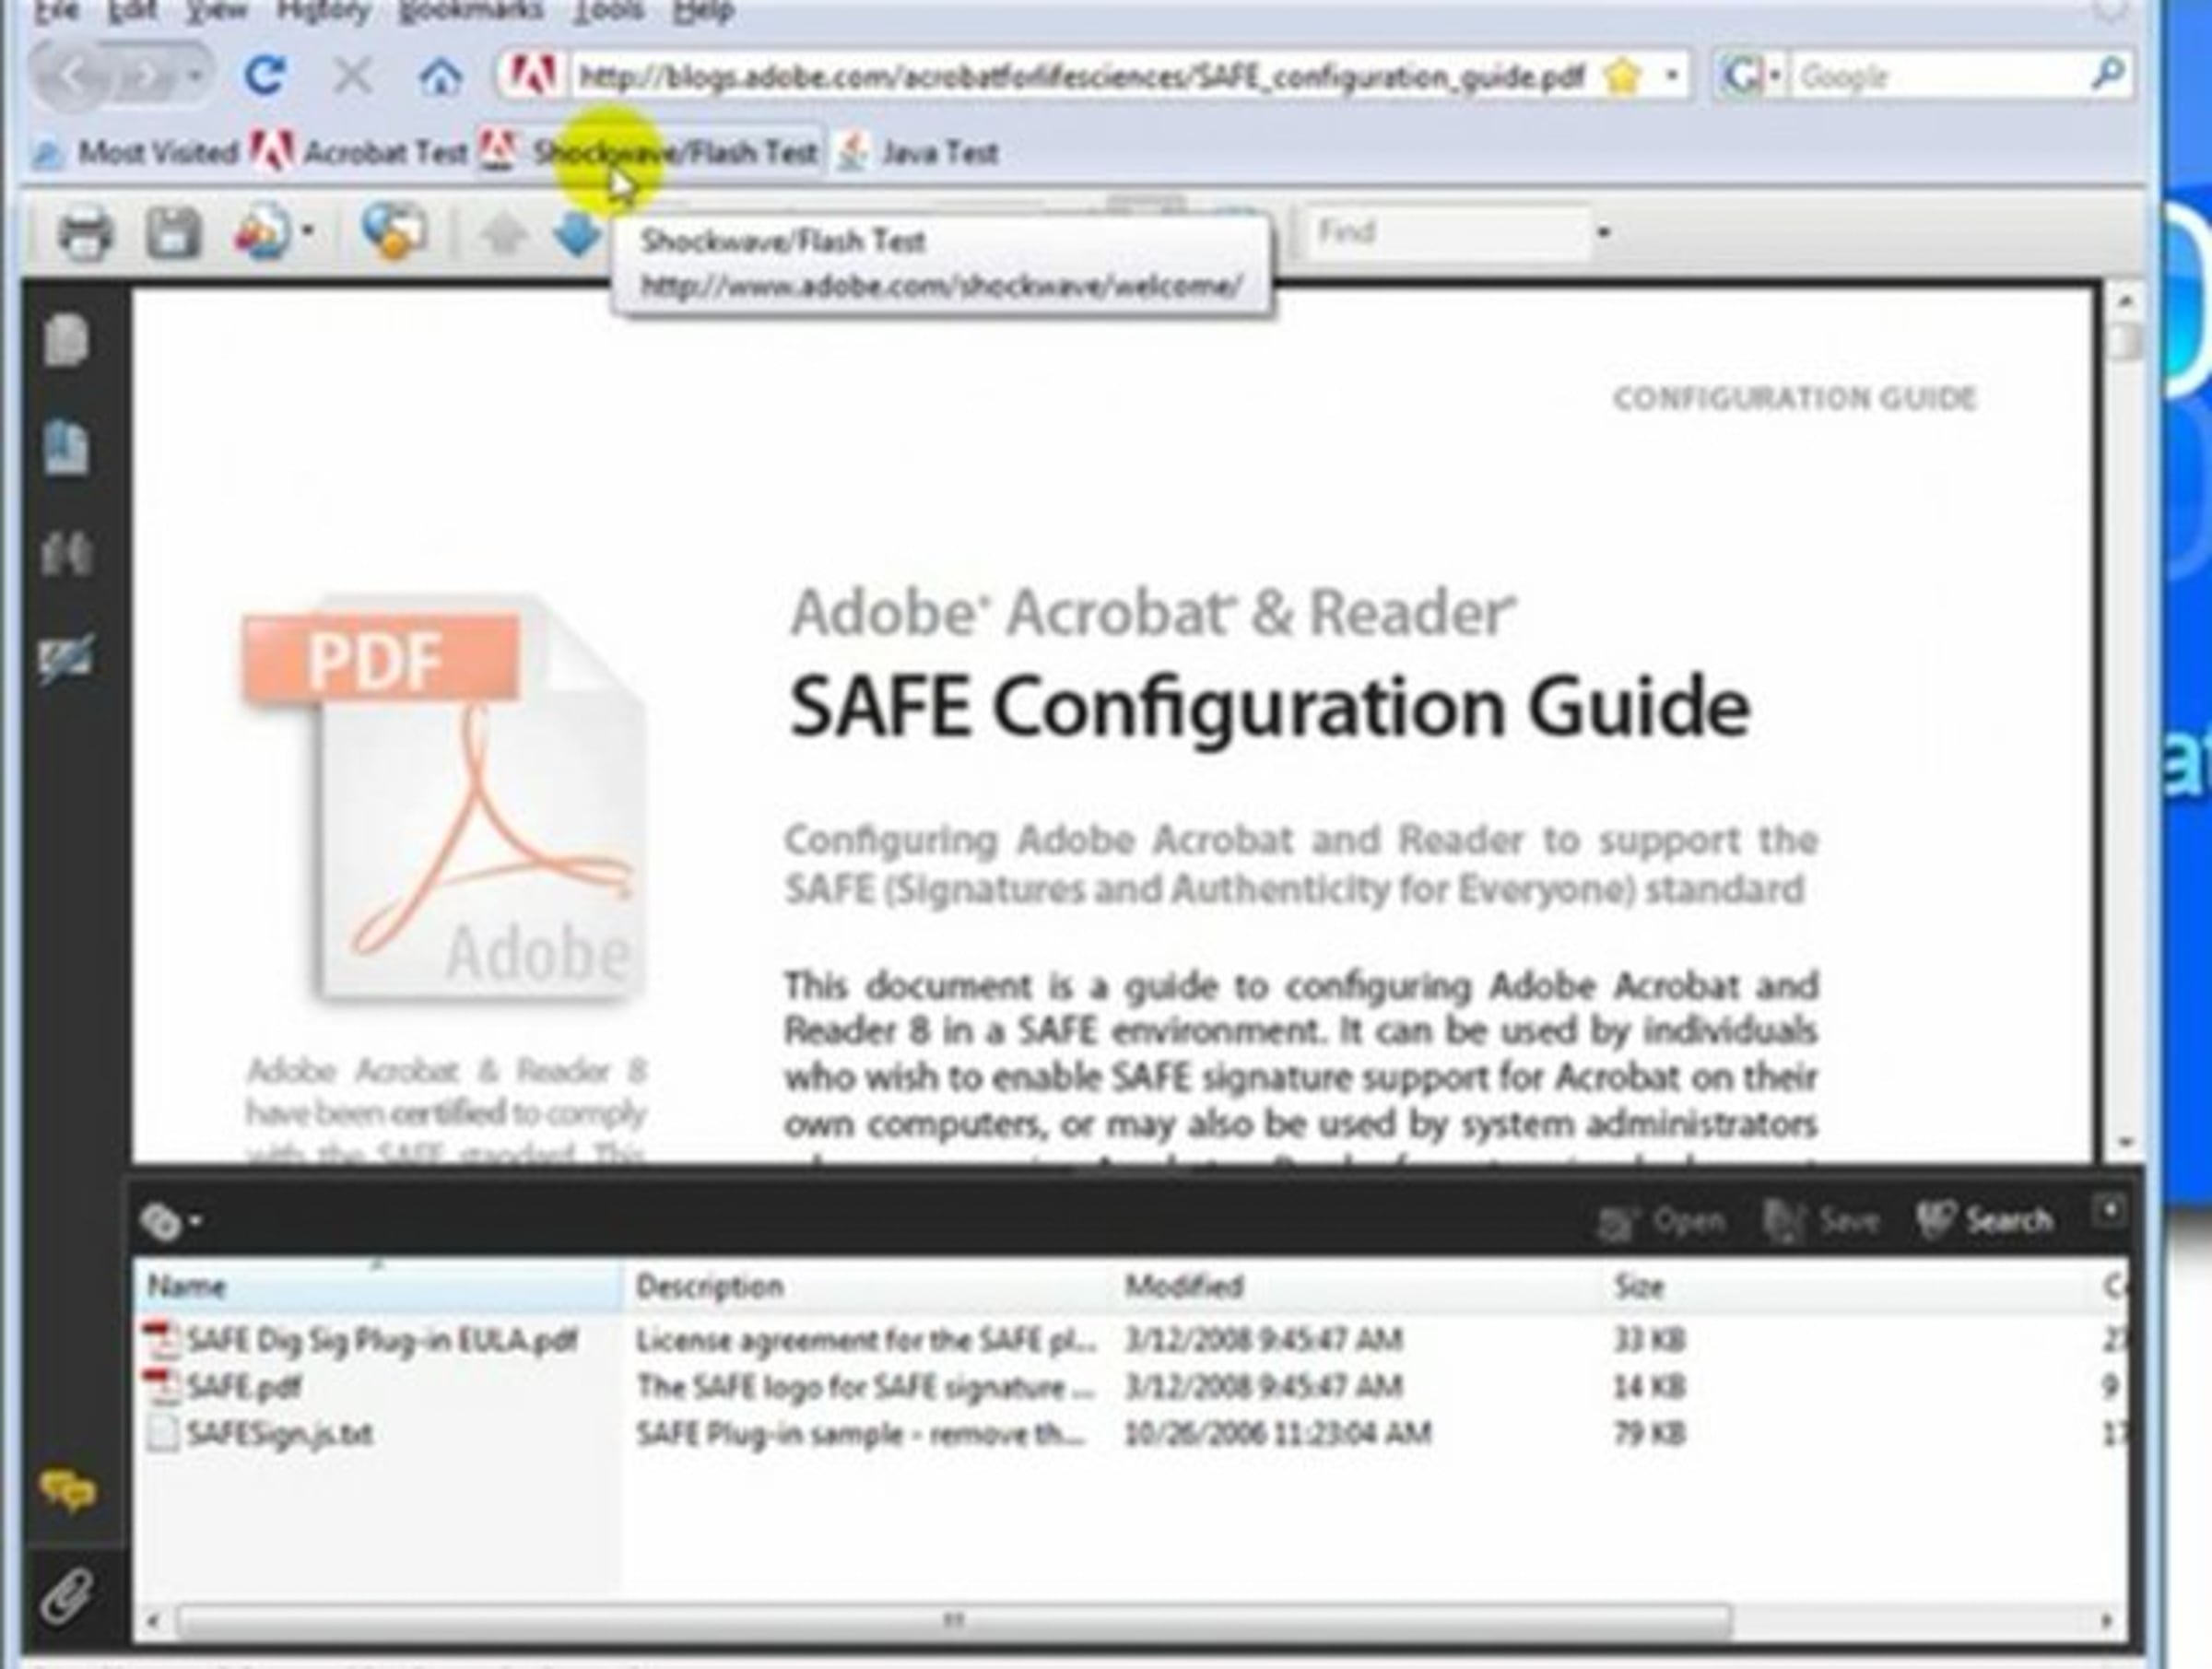Image resolution: width=2212 pixels, height=1669 pixels.
Task: Open the Comments panel speech bubbles icon
Action: [x=66, y=1491]
